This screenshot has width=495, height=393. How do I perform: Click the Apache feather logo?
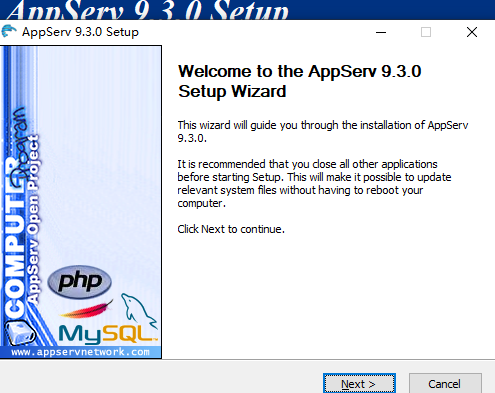point(87,309)
